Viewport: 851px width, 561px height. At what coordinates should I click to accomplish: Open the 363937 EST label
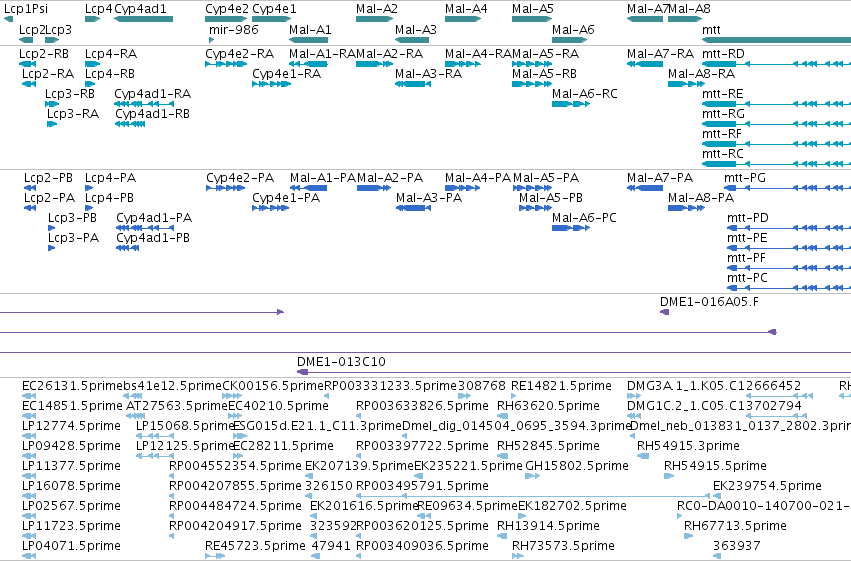(x=736, y=546)
